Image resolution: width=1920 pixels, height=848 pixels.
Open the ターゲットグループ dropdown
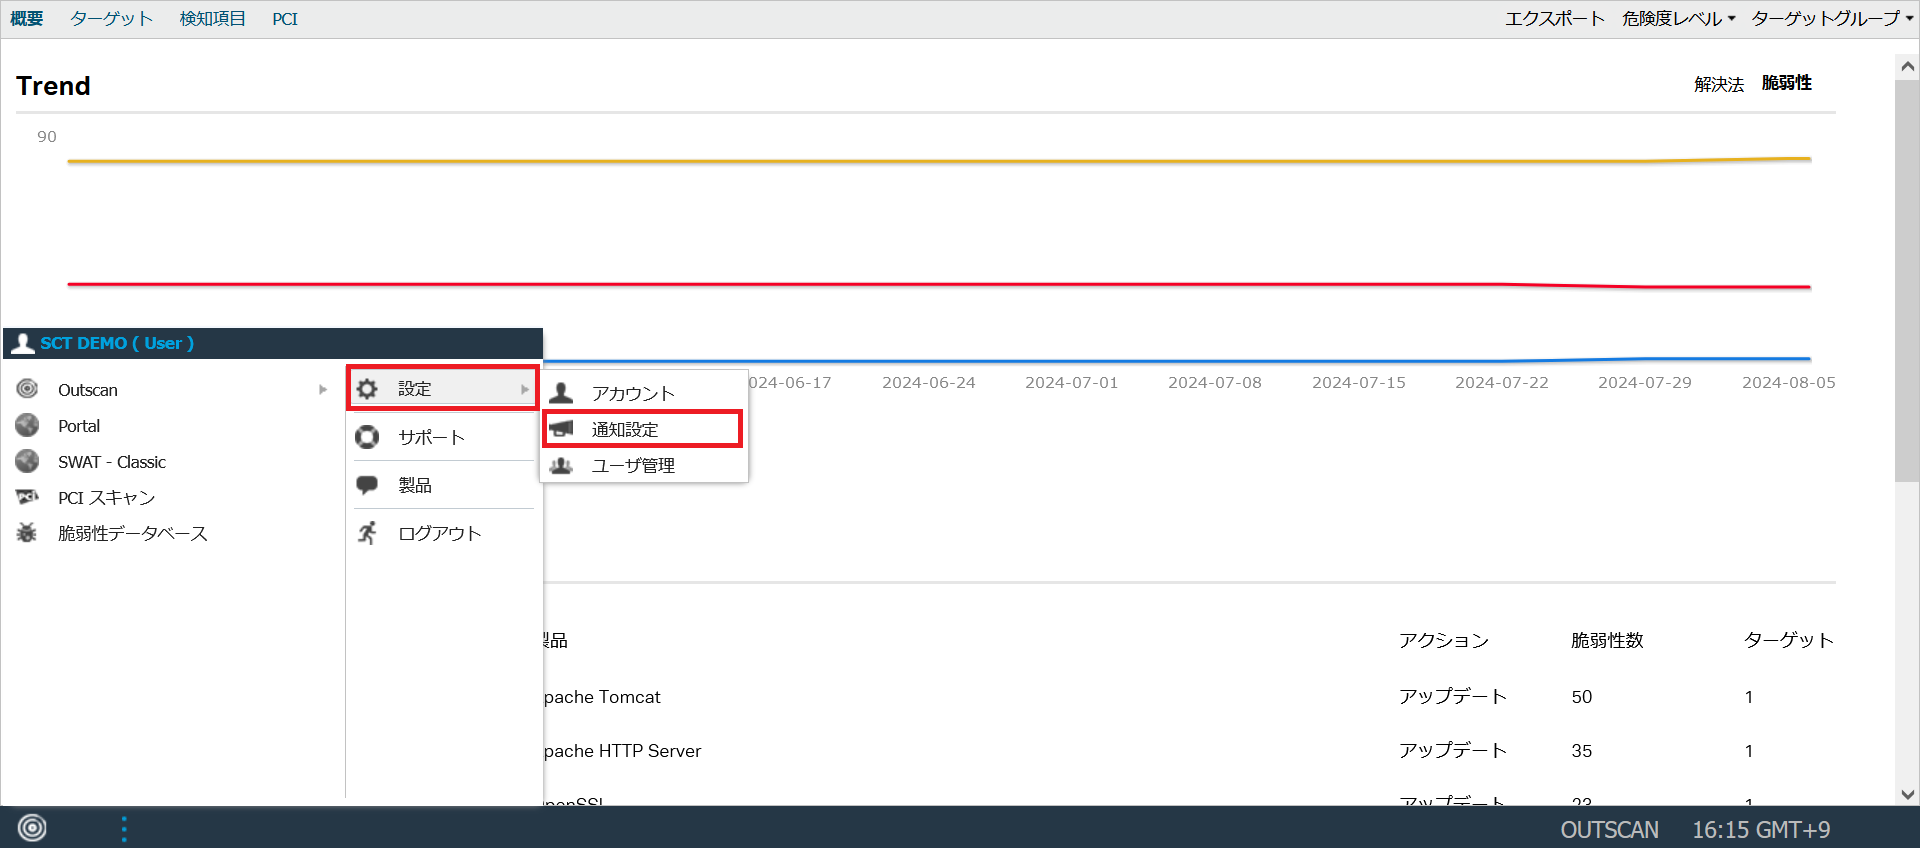click(x=1831, y=19)
